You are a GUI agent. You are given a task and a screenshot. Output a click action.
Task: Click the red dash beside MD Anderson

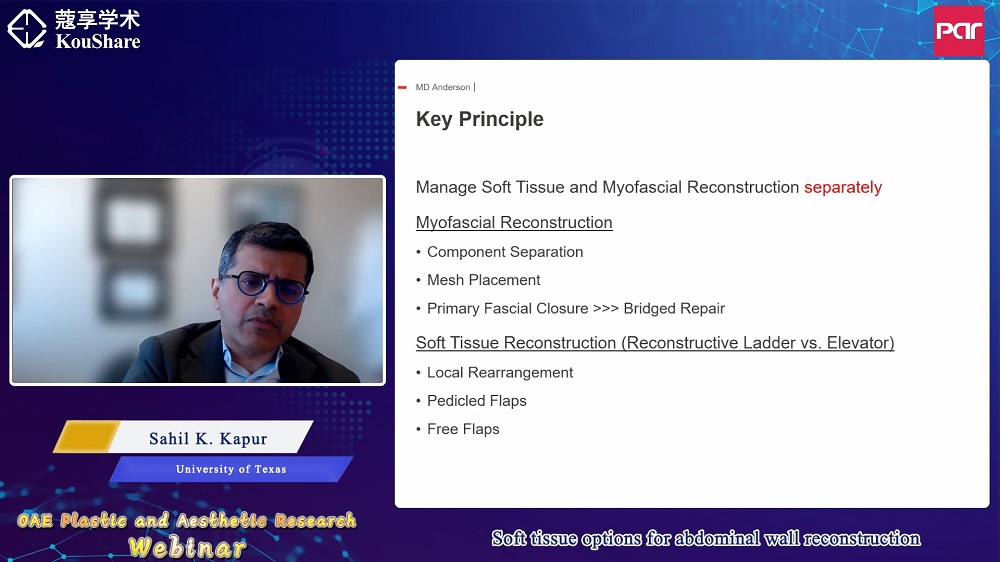[x=402, y=87]
